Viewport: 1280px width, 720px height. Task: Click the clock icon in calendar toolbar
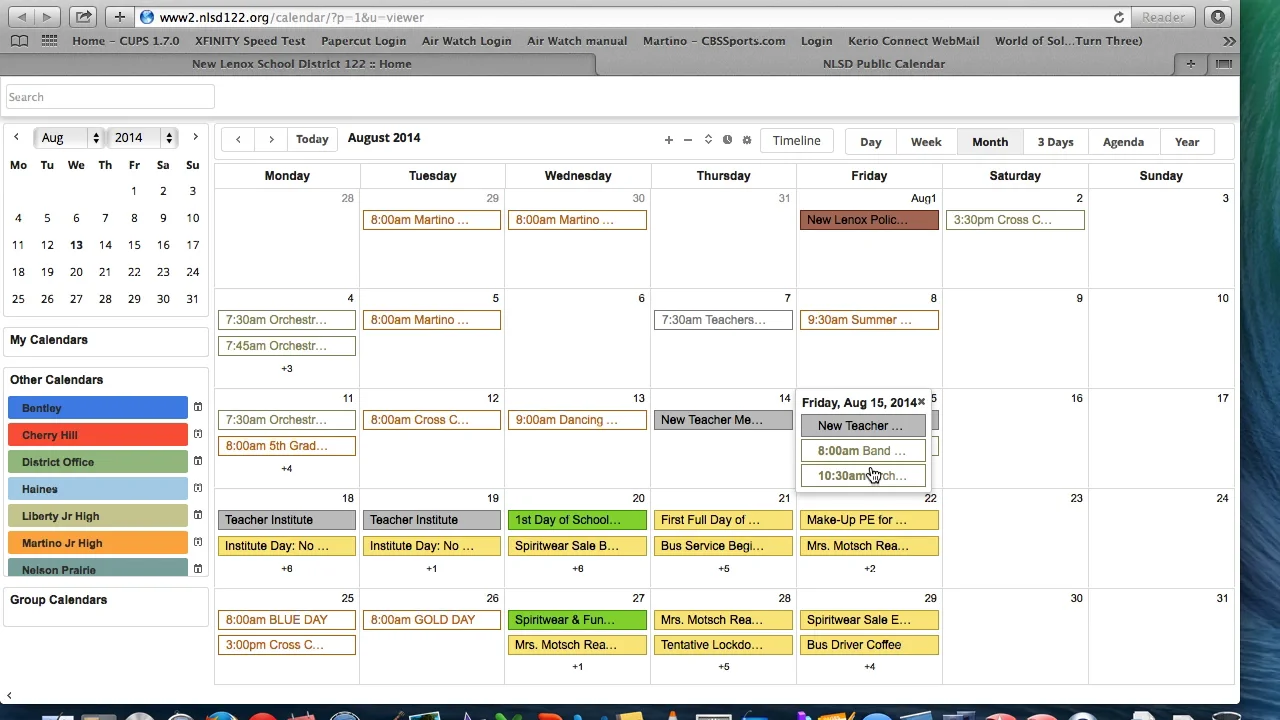click(727, 140)
